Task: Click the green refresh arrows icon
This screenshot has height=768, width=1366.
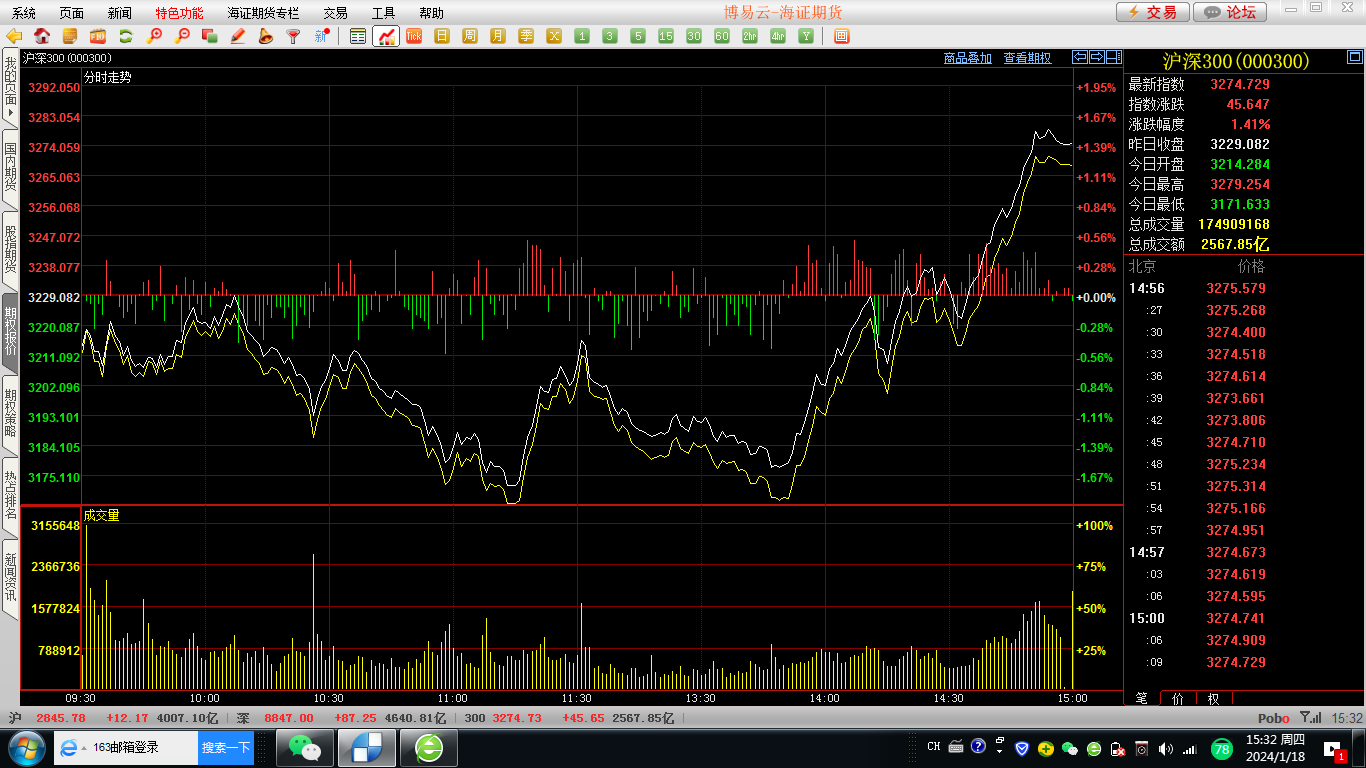Action: (126, 36)
